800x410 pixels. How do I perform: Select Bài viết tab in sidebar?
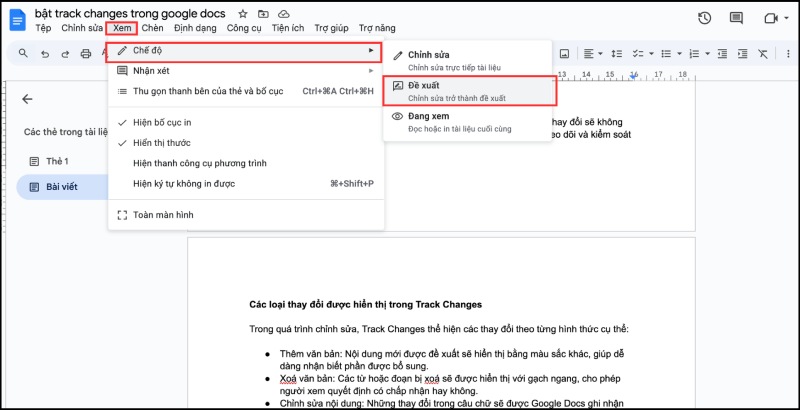(62, 187)
